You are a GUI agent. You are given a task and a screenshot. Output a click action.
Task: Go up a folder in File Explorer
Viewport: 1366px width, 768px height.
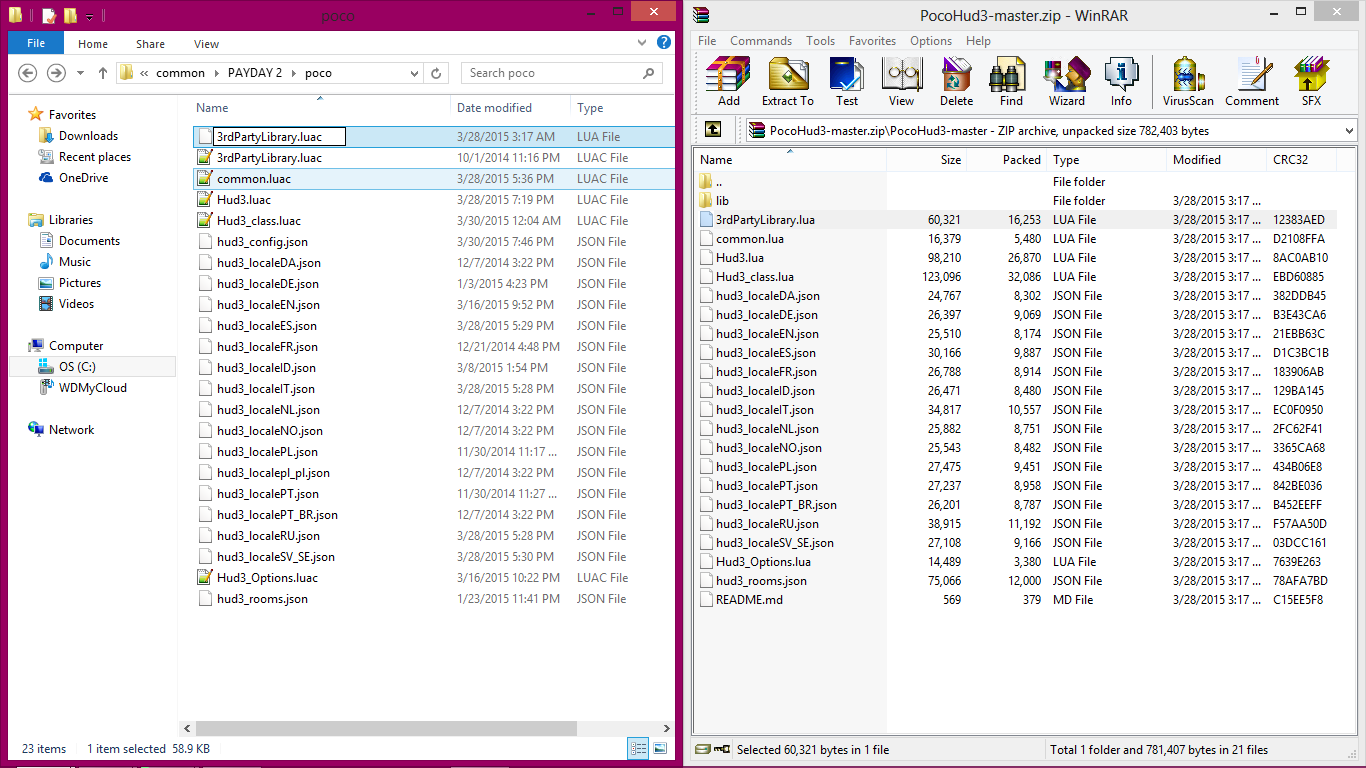[102, 73]
